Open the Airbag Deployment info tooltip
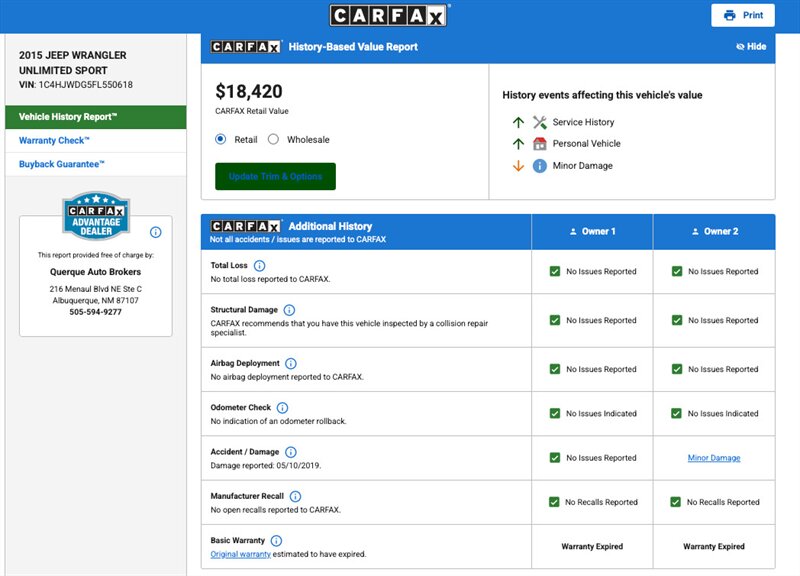800x576 pixels. coord(292,364)
